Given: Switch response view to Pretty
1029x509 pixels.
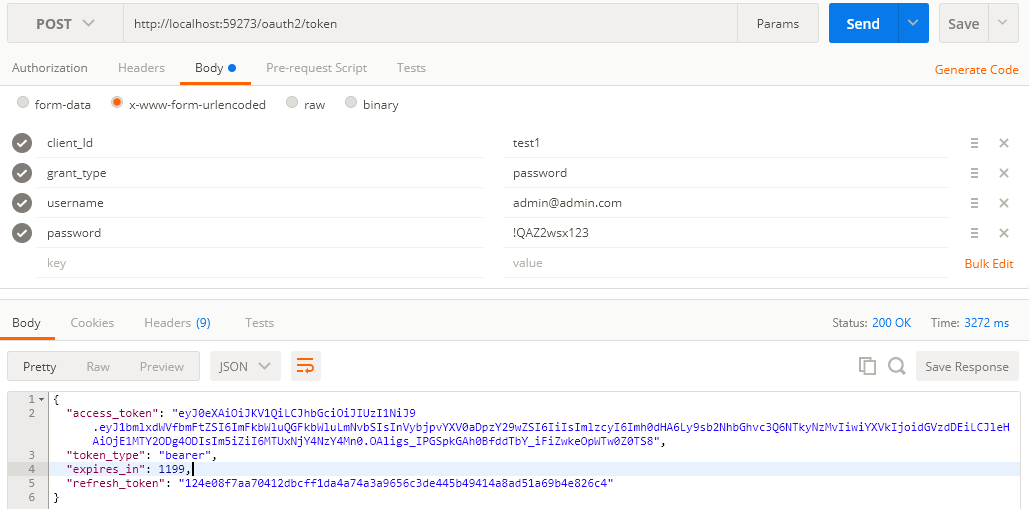Looking at the screenshot, I should click(x=39, y=367).
